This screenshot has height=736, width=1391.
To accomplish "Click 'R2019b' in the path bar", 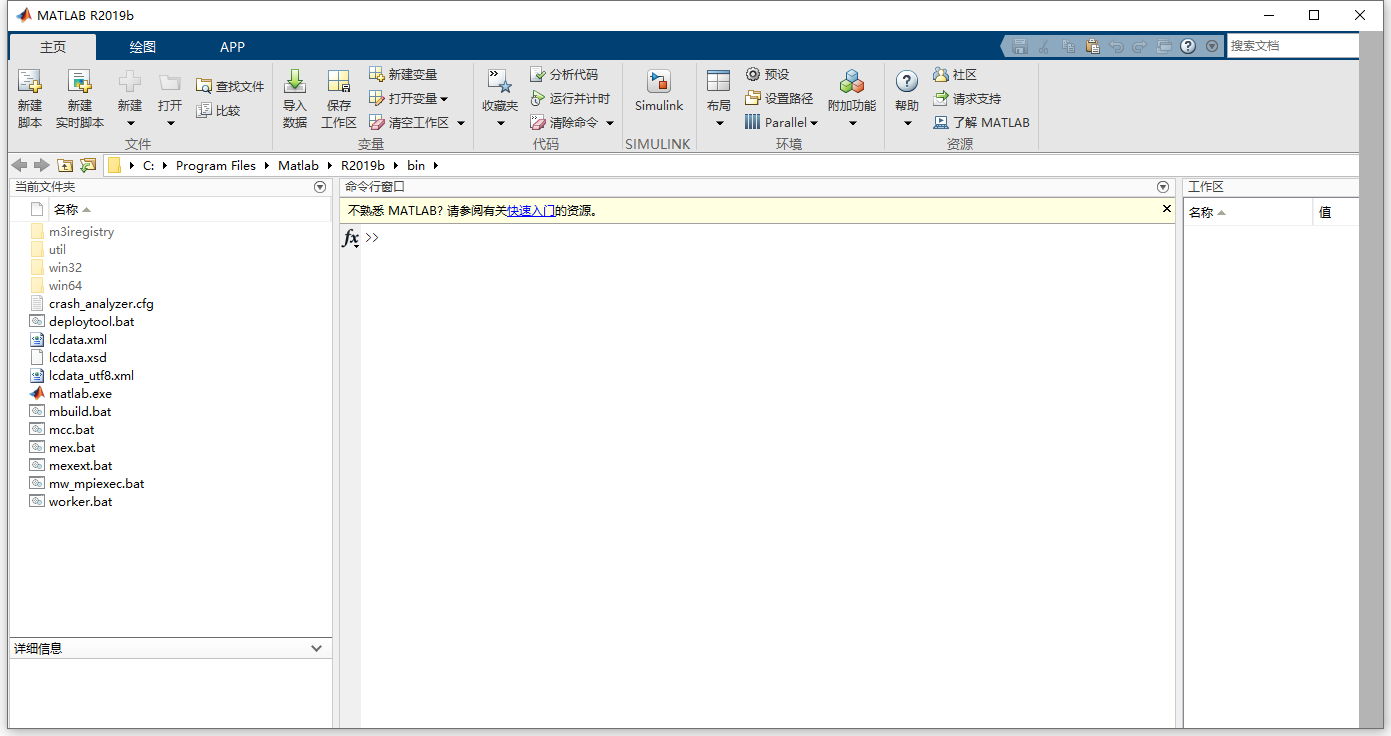I will click(362, 166).
